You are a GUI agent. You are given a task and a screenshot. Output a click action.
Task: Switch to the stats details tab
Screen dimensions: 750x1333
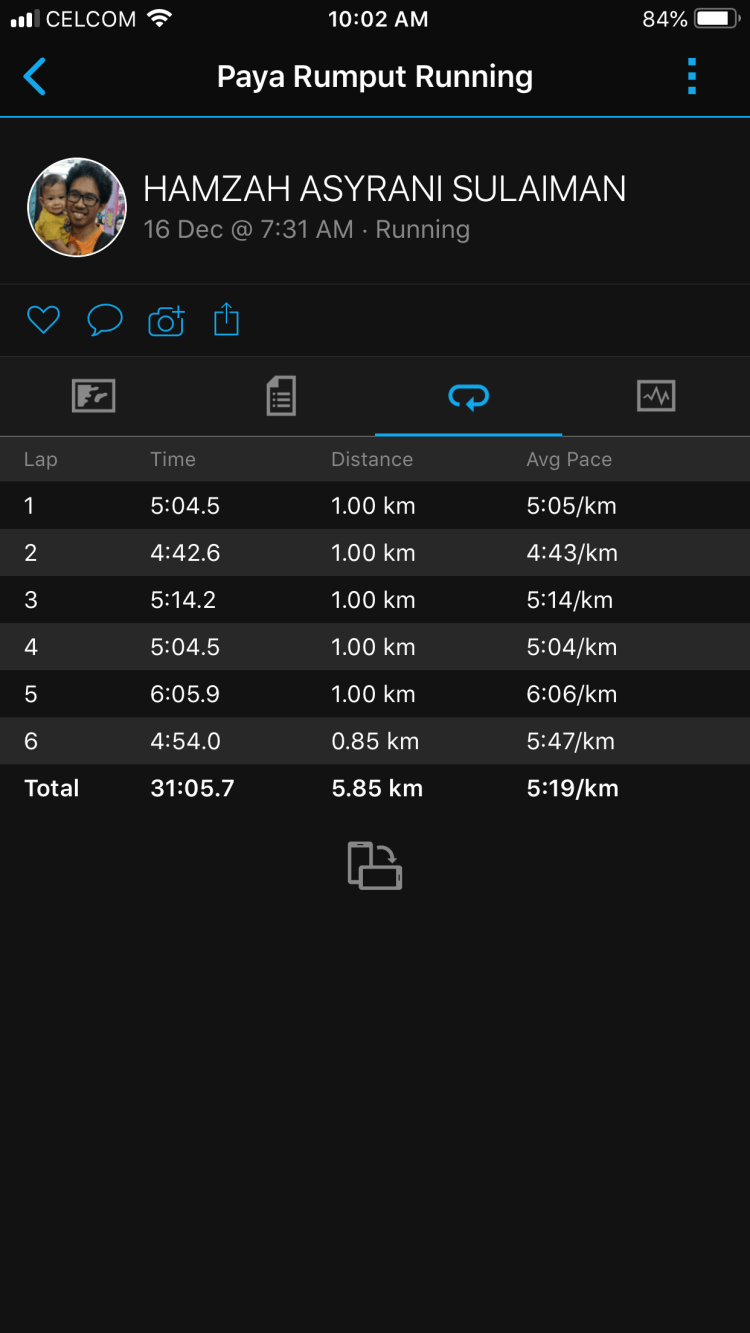(281, 396)
